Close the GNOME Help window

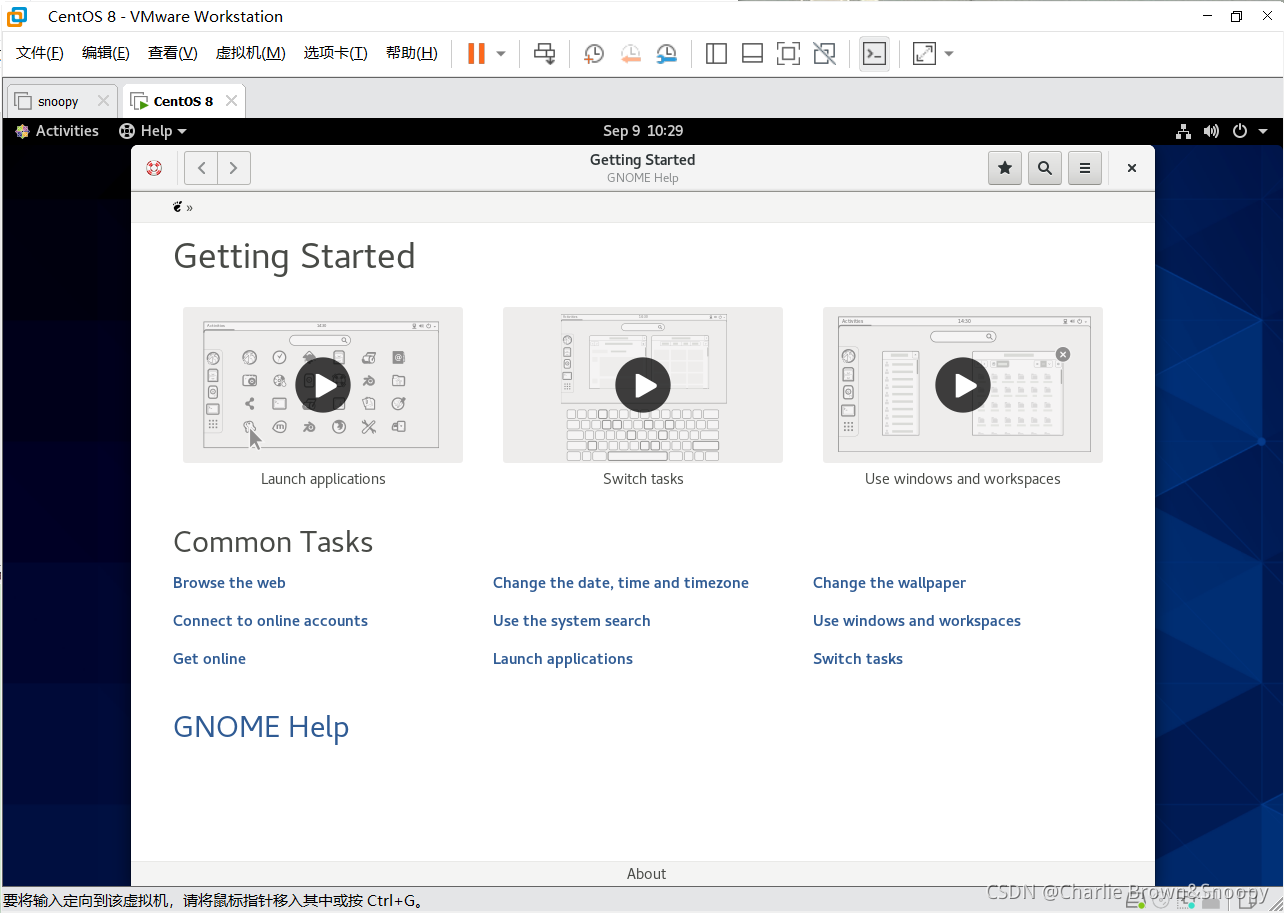click(1132, 168)
